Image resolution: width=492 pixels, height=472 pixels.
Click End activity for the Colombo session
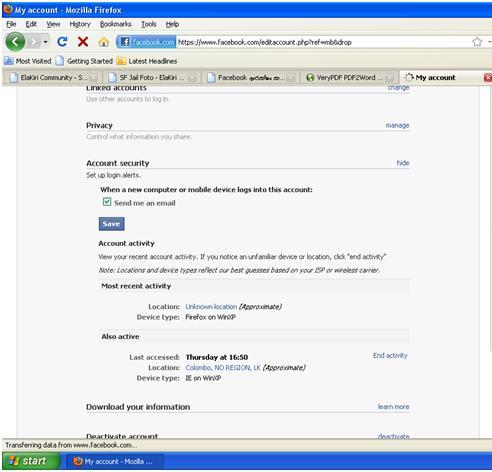point(390,355)
